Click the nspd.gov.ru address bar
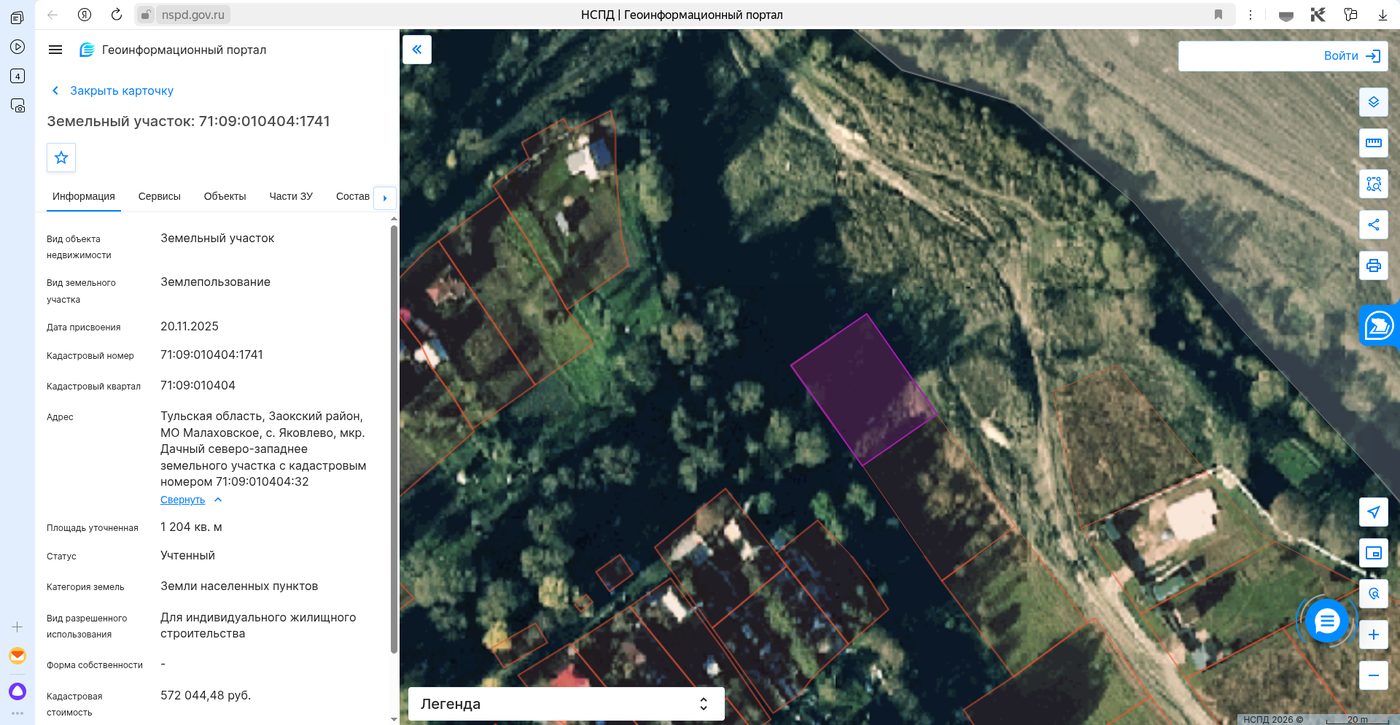 point(195,14)
